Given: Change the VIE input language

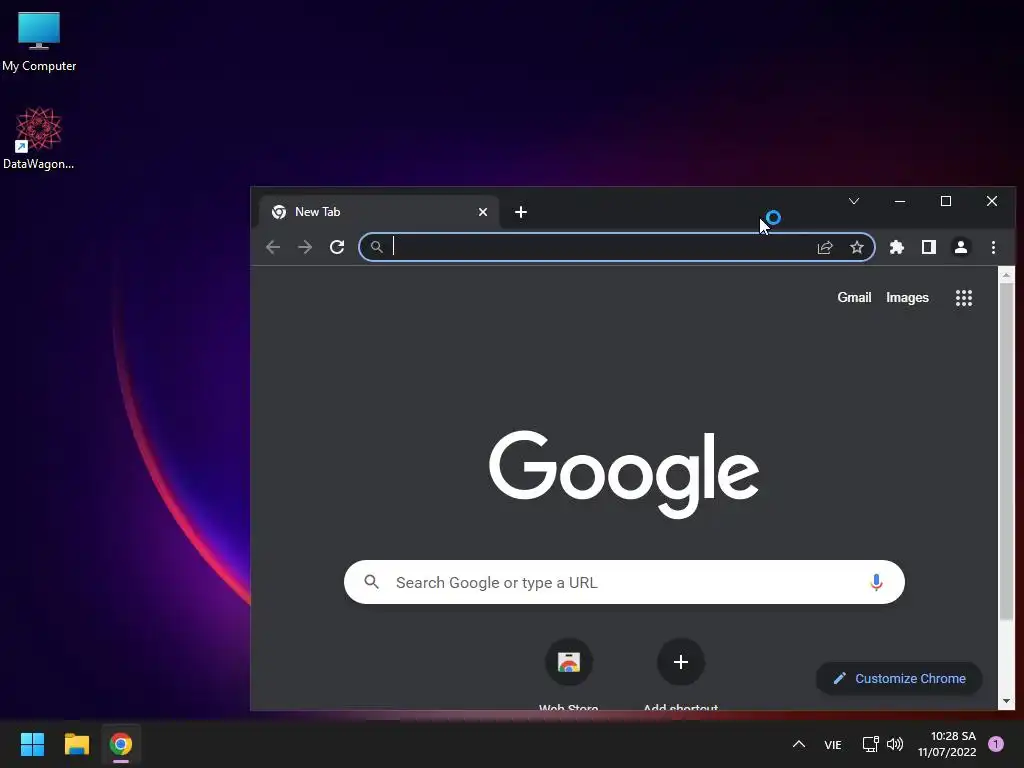Looking at the screenshot, I should (x=833, y=744).
